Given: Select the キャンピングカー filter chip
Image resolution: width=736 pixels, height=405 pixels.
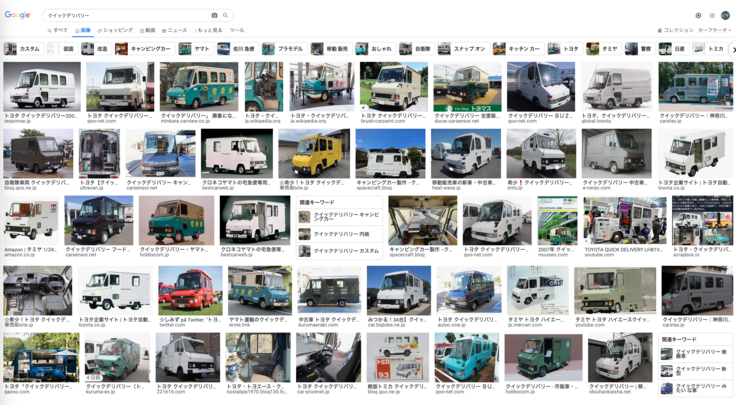Looking at the screenshot, I should click(143, 49).
